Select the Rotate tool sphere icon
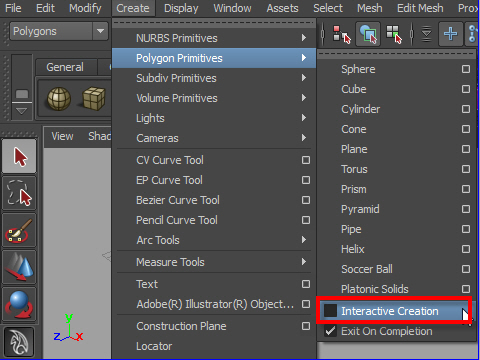The width and height of the screenshot is (480, 360). tap(19, 304)
